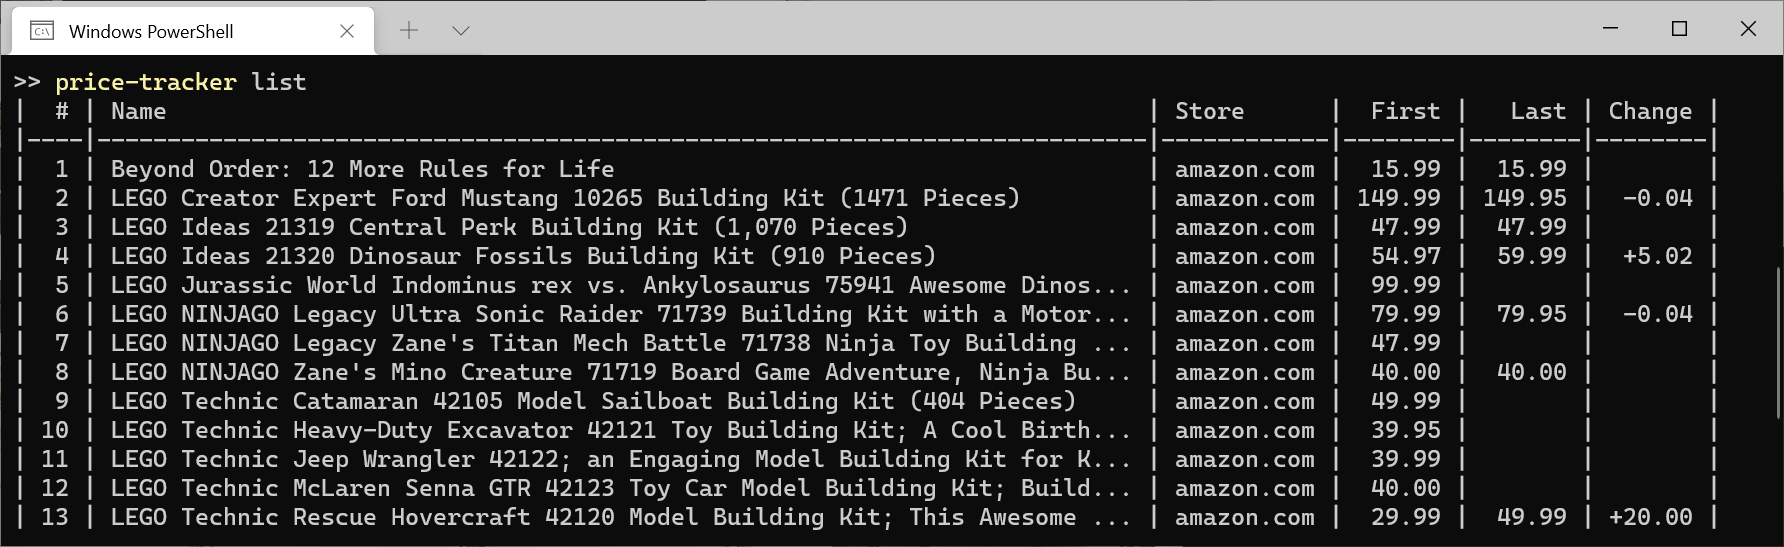The height and width of the screenshot is (547, 1784).
Task: Click the PowerShell icon on the tab
Action: click(x=42, y=31)
